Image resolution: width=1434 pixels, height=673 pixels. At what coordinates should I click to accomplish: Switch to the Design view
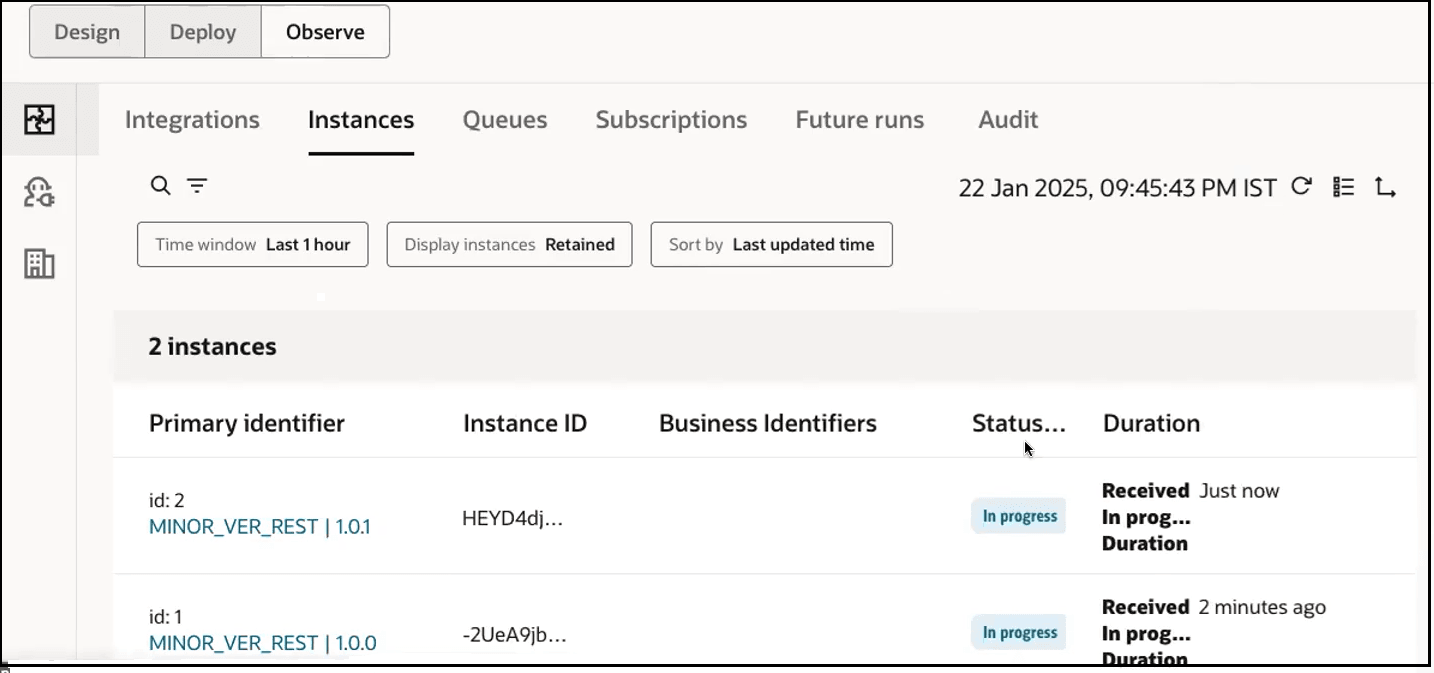86,31
